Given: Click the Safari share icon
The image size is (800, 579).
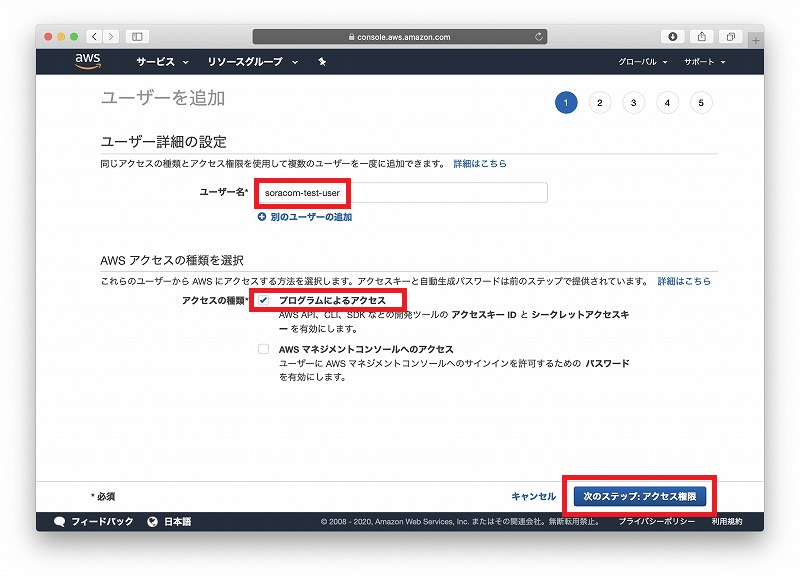Looking at the screenshot, I should tap(702, 36).
